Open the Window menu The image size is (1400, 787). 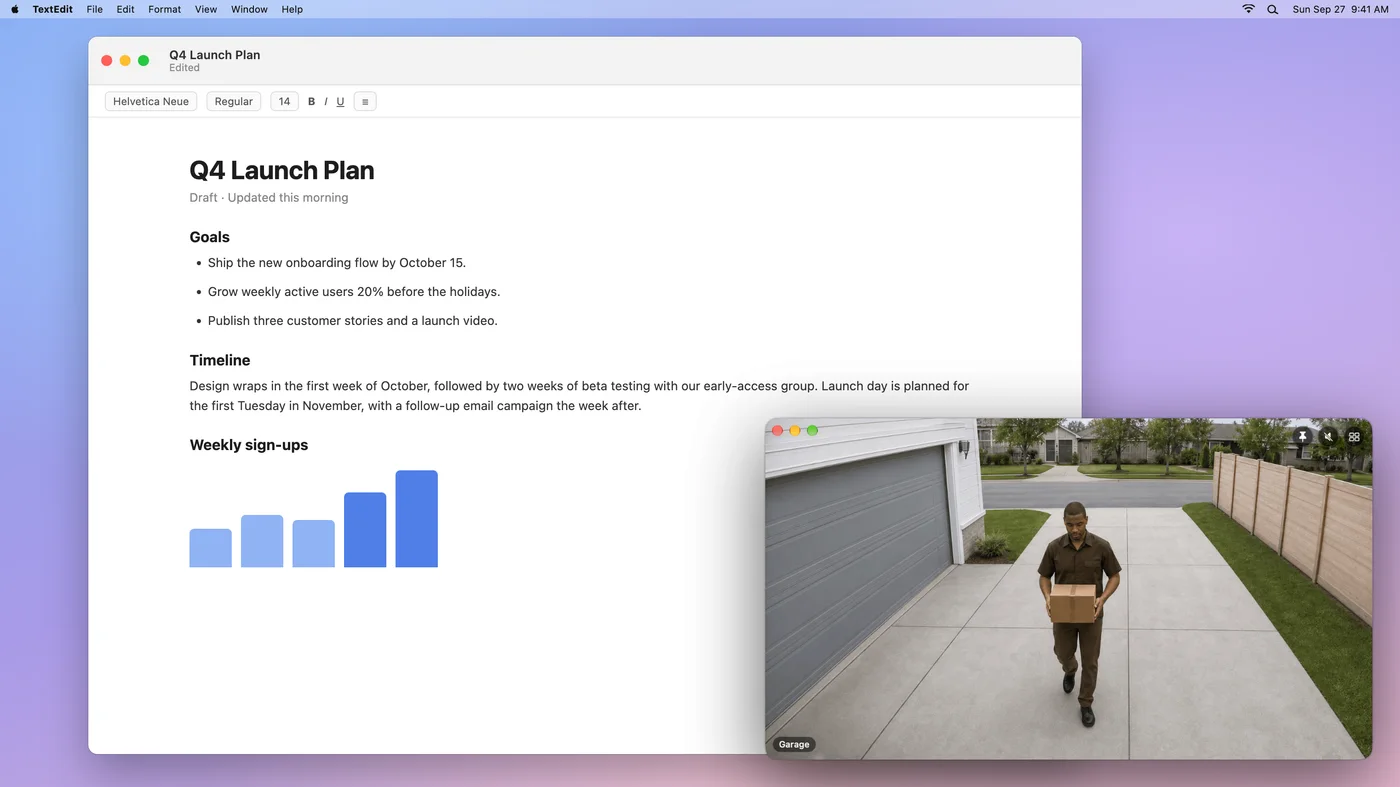[249, 9]
